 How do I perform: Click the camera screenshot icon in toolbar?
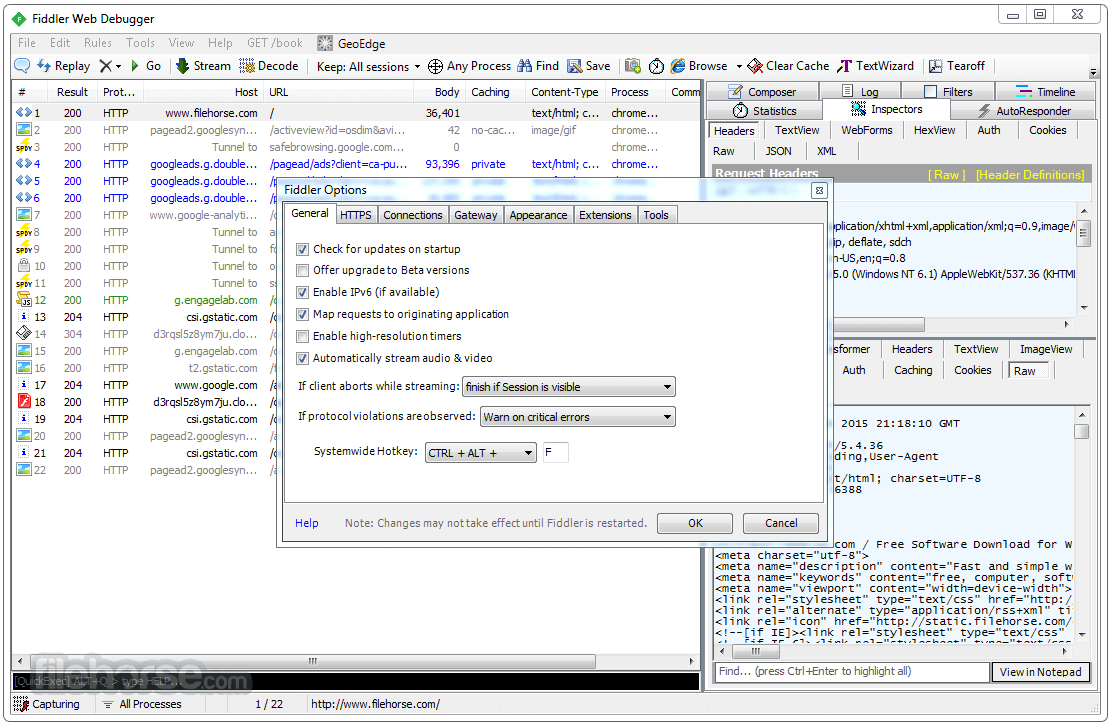(633, 66)
